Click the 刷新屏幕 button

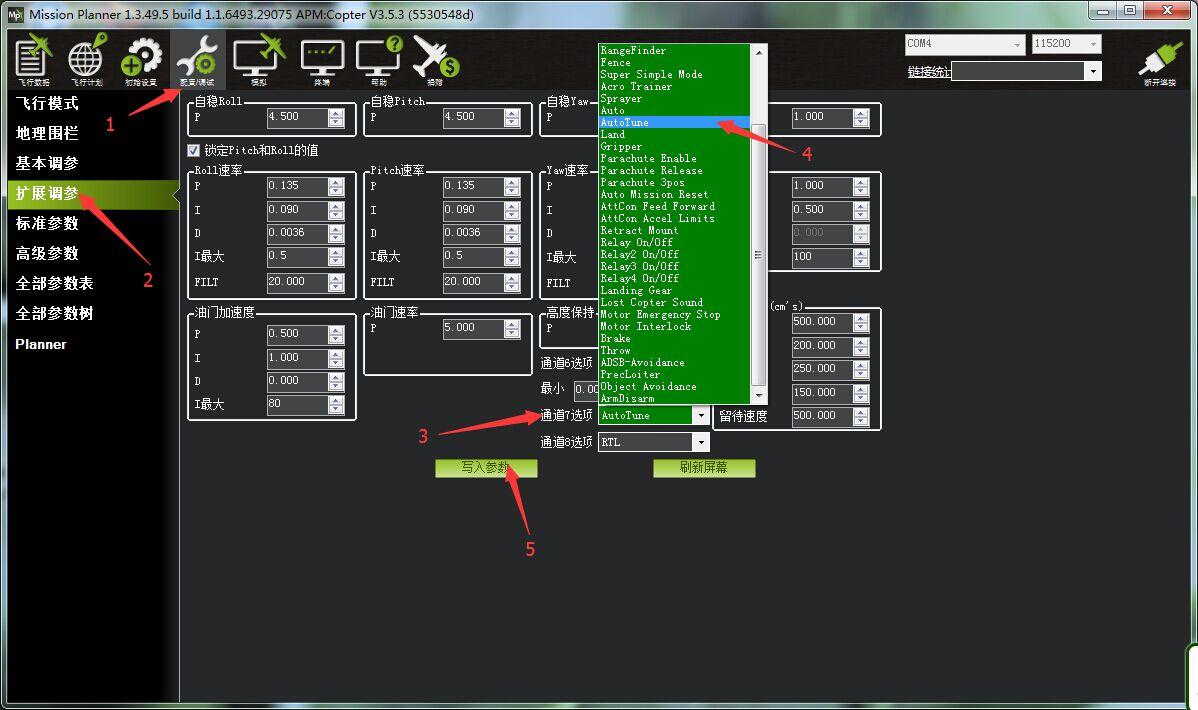704,468
